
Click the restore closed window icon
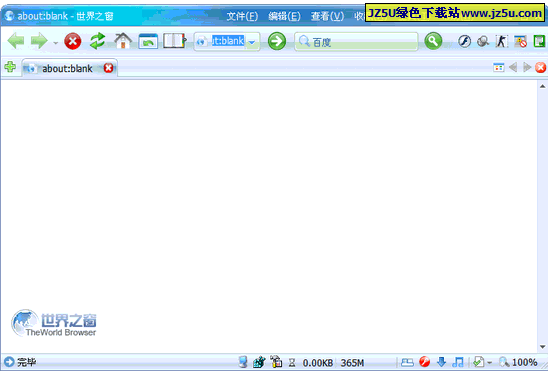click(x=148, y=41)
